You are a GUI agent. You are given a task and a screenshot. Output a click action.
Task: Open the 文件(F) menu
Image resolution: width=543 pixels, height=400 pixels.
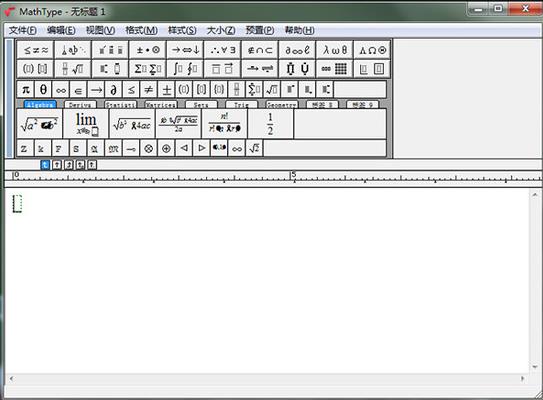pyautogui.click(x=23, y=30)
